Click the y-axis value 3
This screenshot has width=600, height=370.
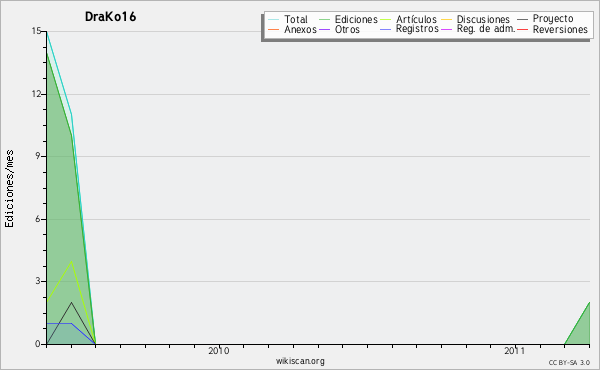[x=38, y=281]
